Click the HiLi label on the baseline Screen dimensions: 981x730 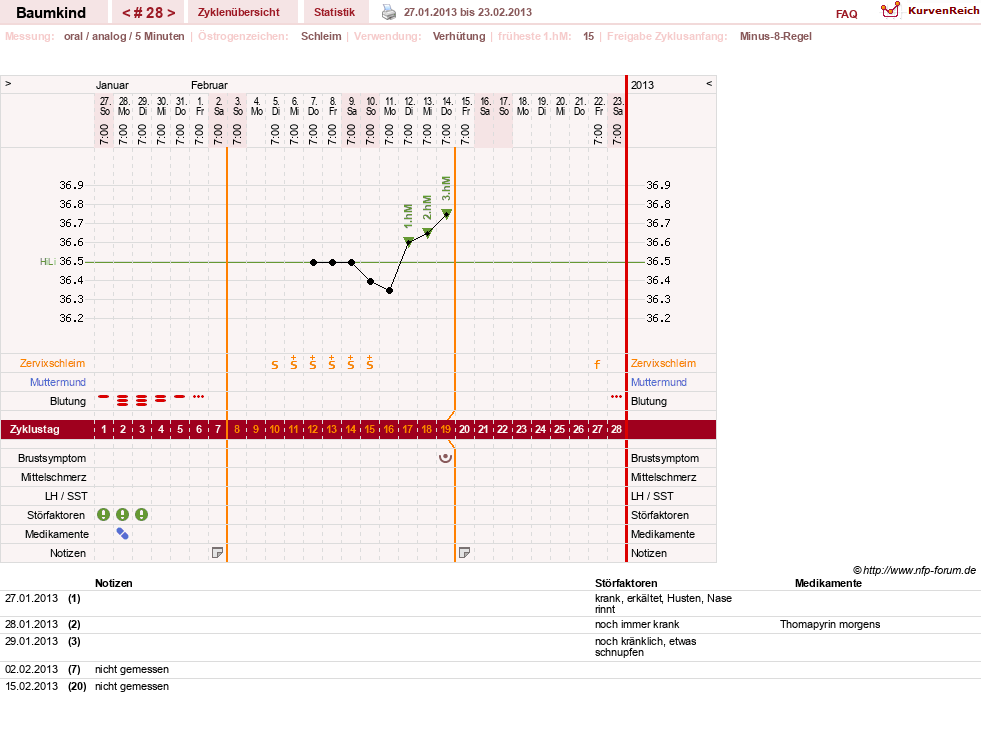click(48, 261)
